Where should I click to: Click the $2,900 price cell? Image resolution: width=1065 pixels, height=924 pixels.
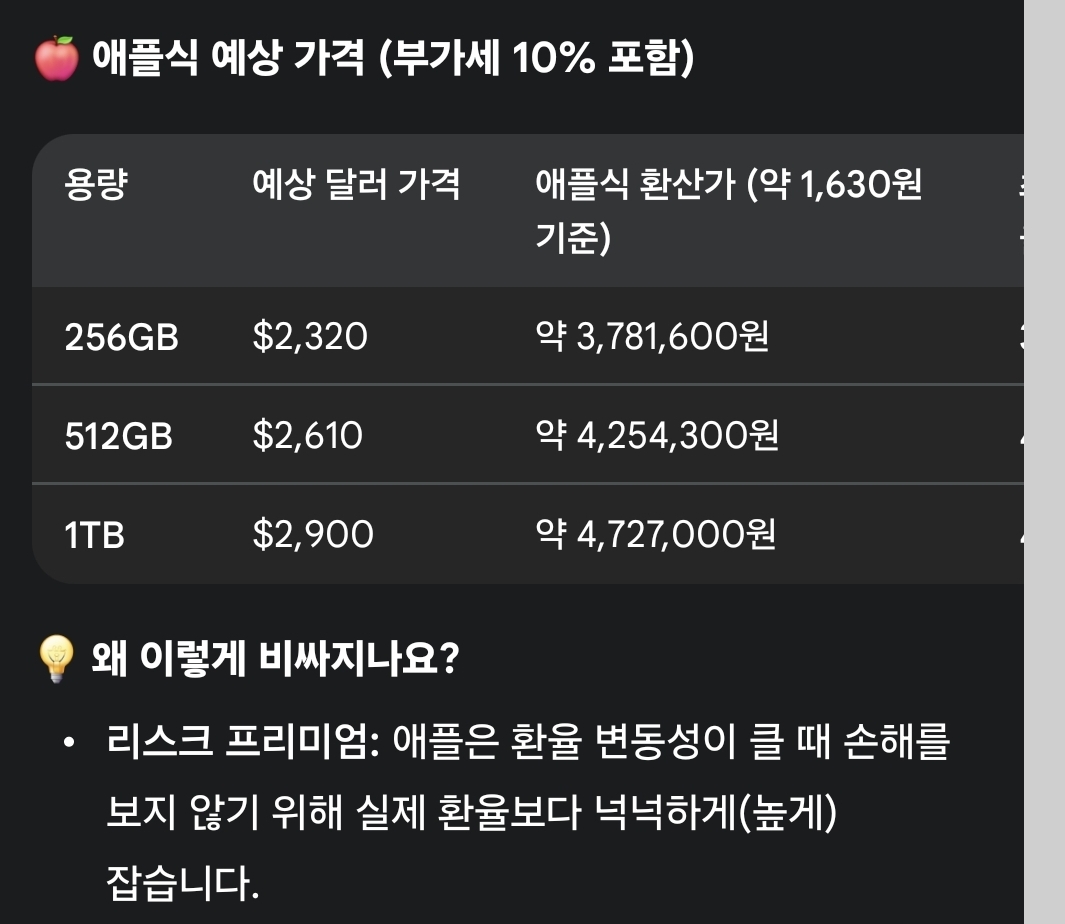pos(313,535)
